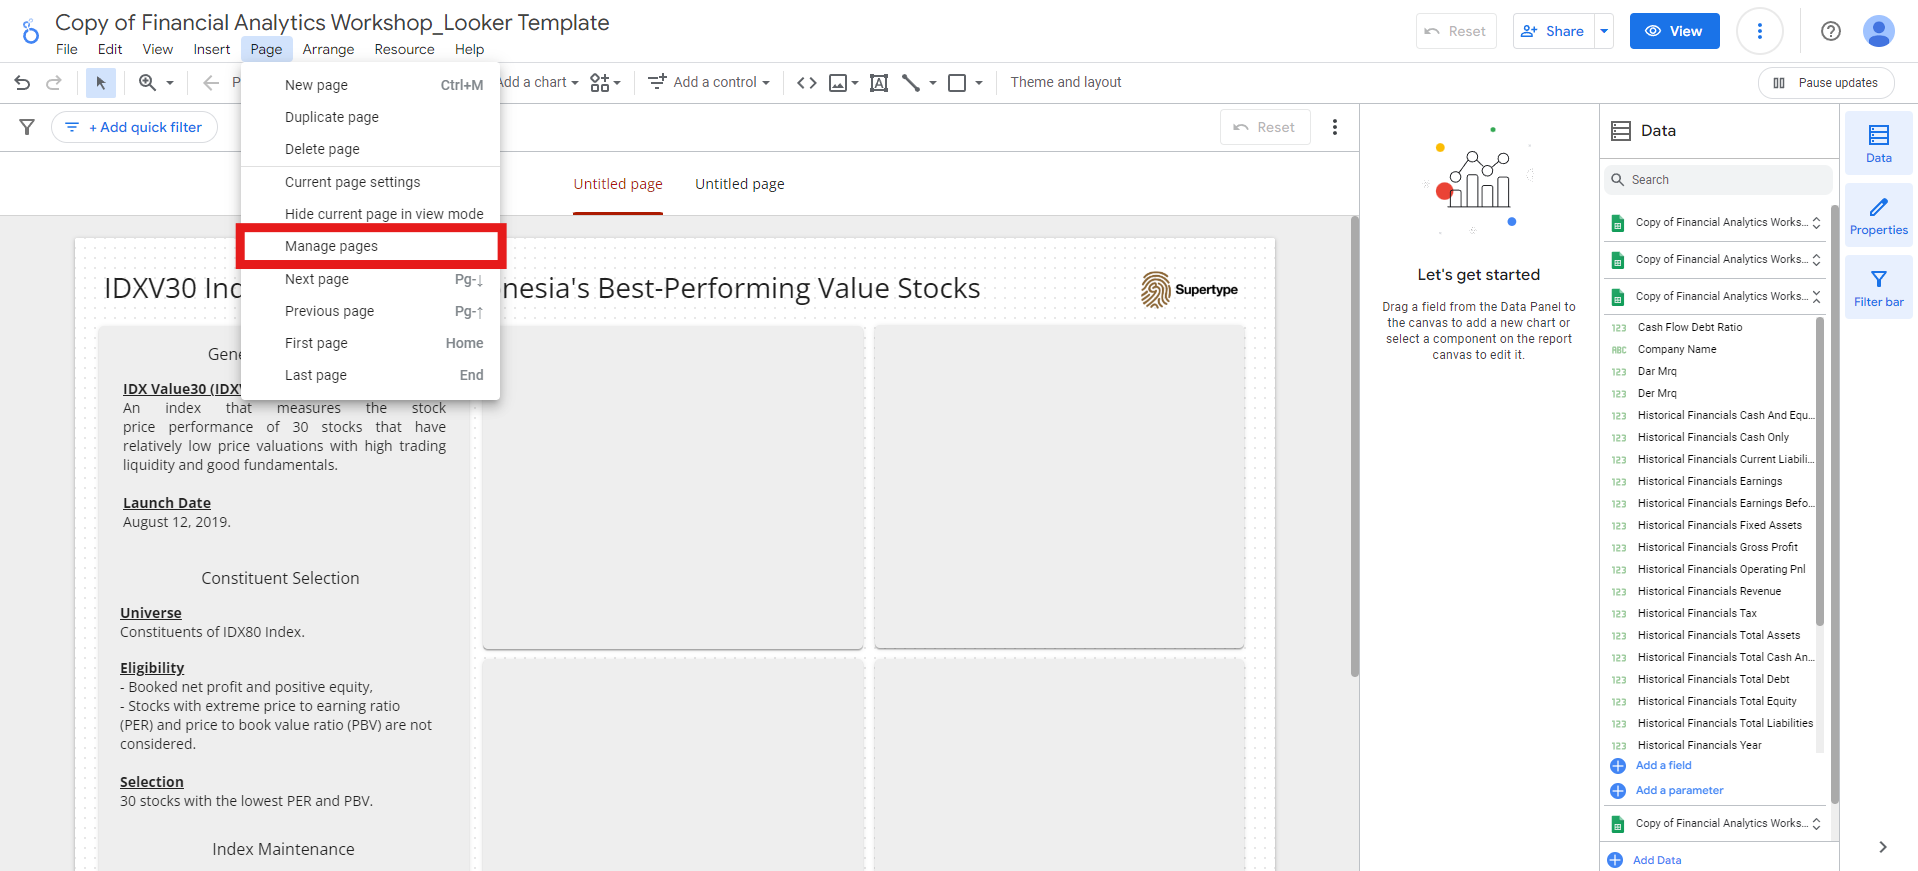This screenshot has height=871, width=1918.
Task: Choose Delete page menu entry
Action: tap(370, 149)
